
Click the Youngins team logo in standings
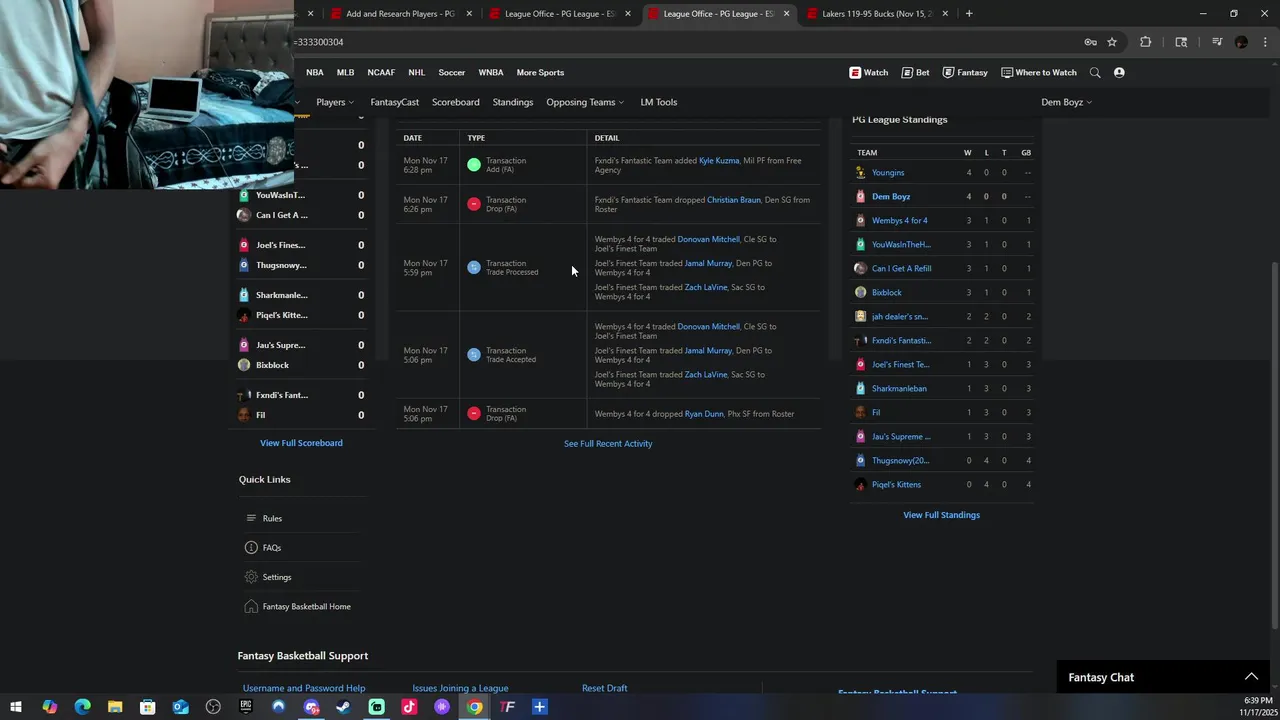(860, 172)
